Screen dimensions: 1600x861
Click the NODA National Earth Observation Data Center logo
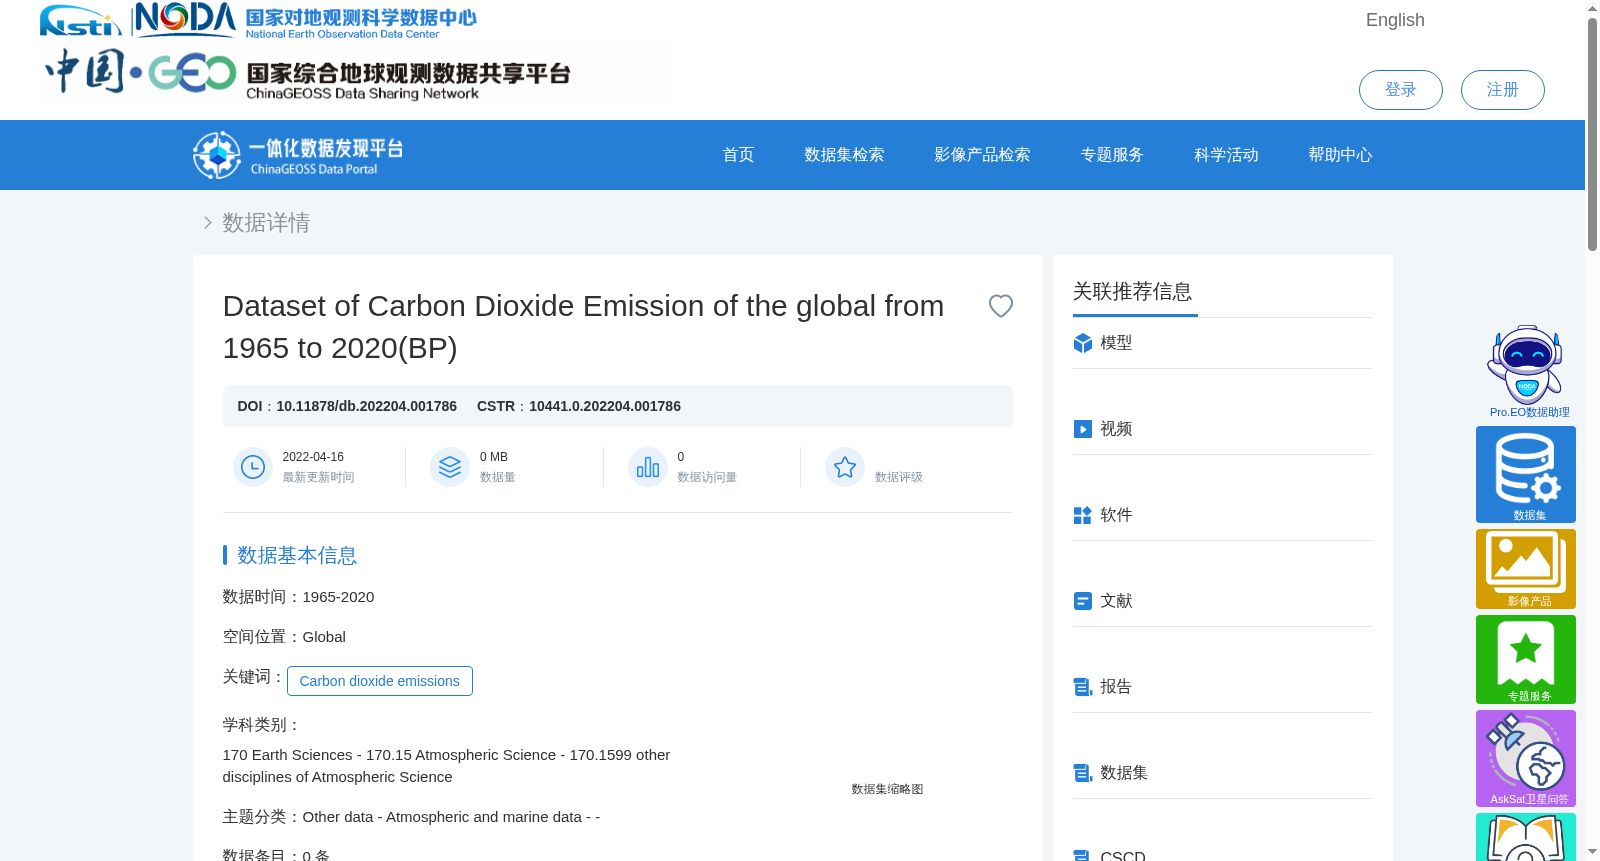pyautogui.click(x=306, y=20)
